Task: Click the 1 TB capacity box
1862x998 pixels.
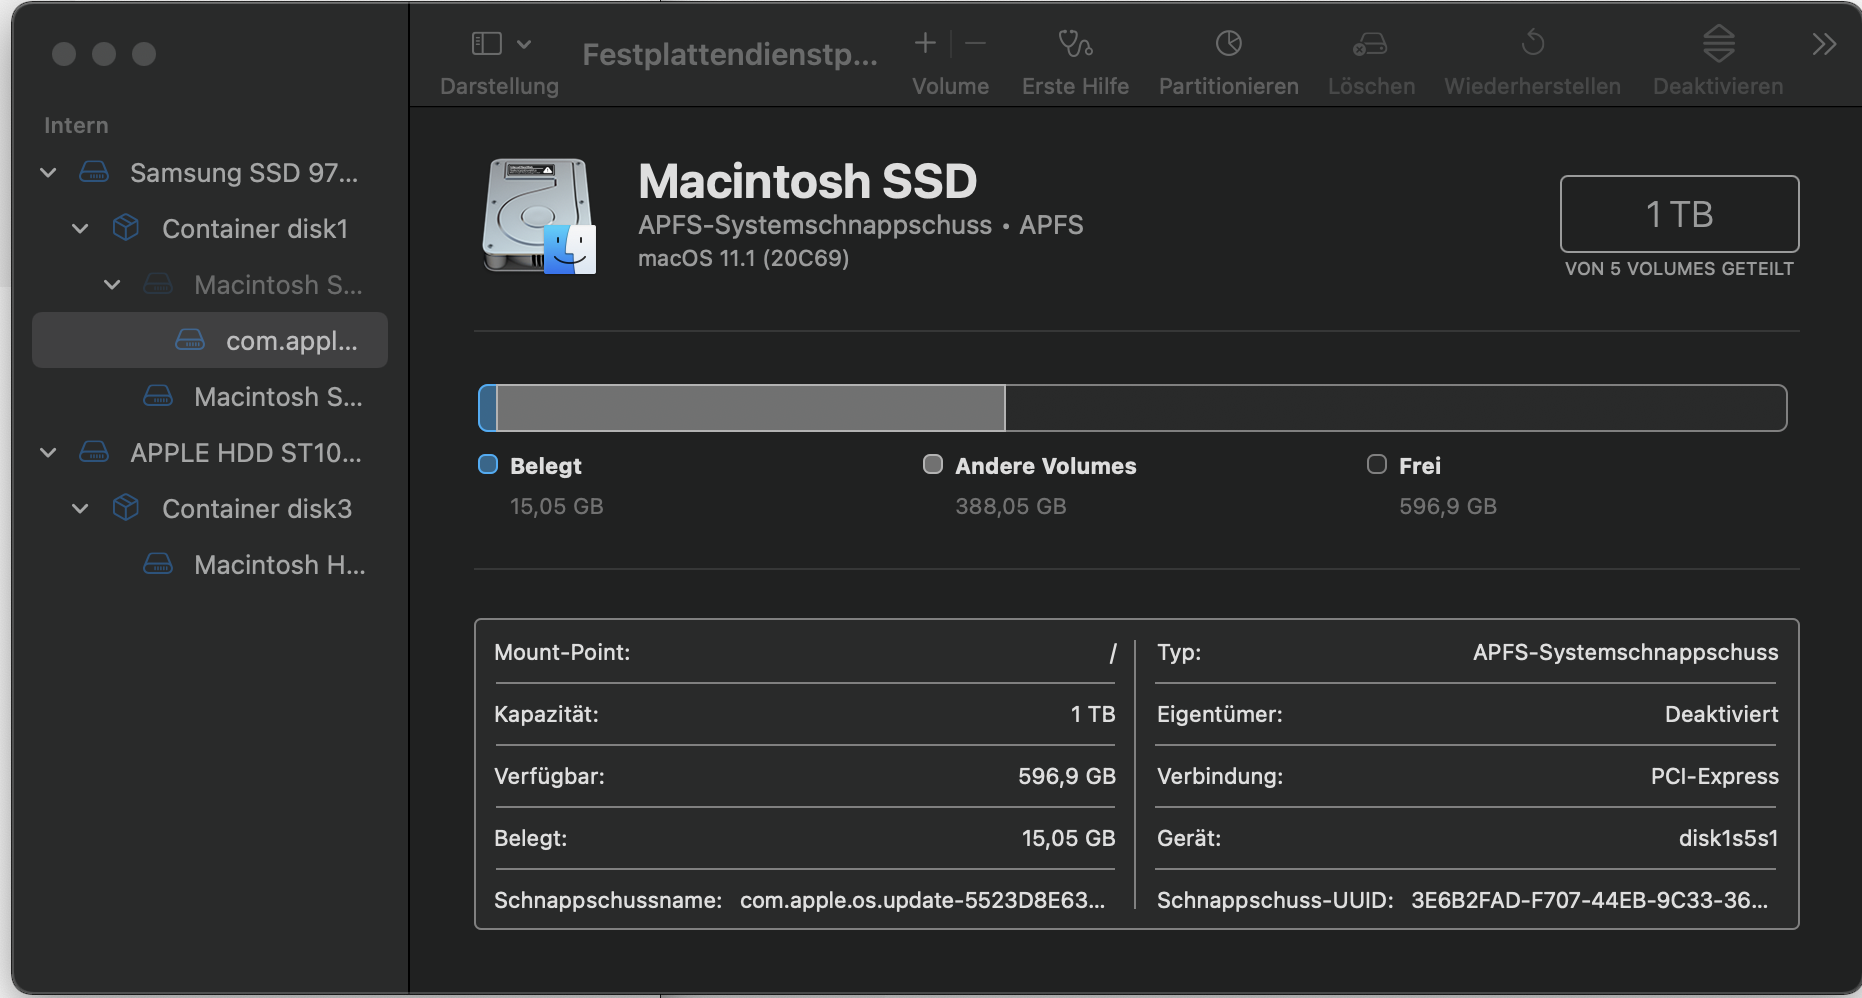Action: coord(1679,214)
